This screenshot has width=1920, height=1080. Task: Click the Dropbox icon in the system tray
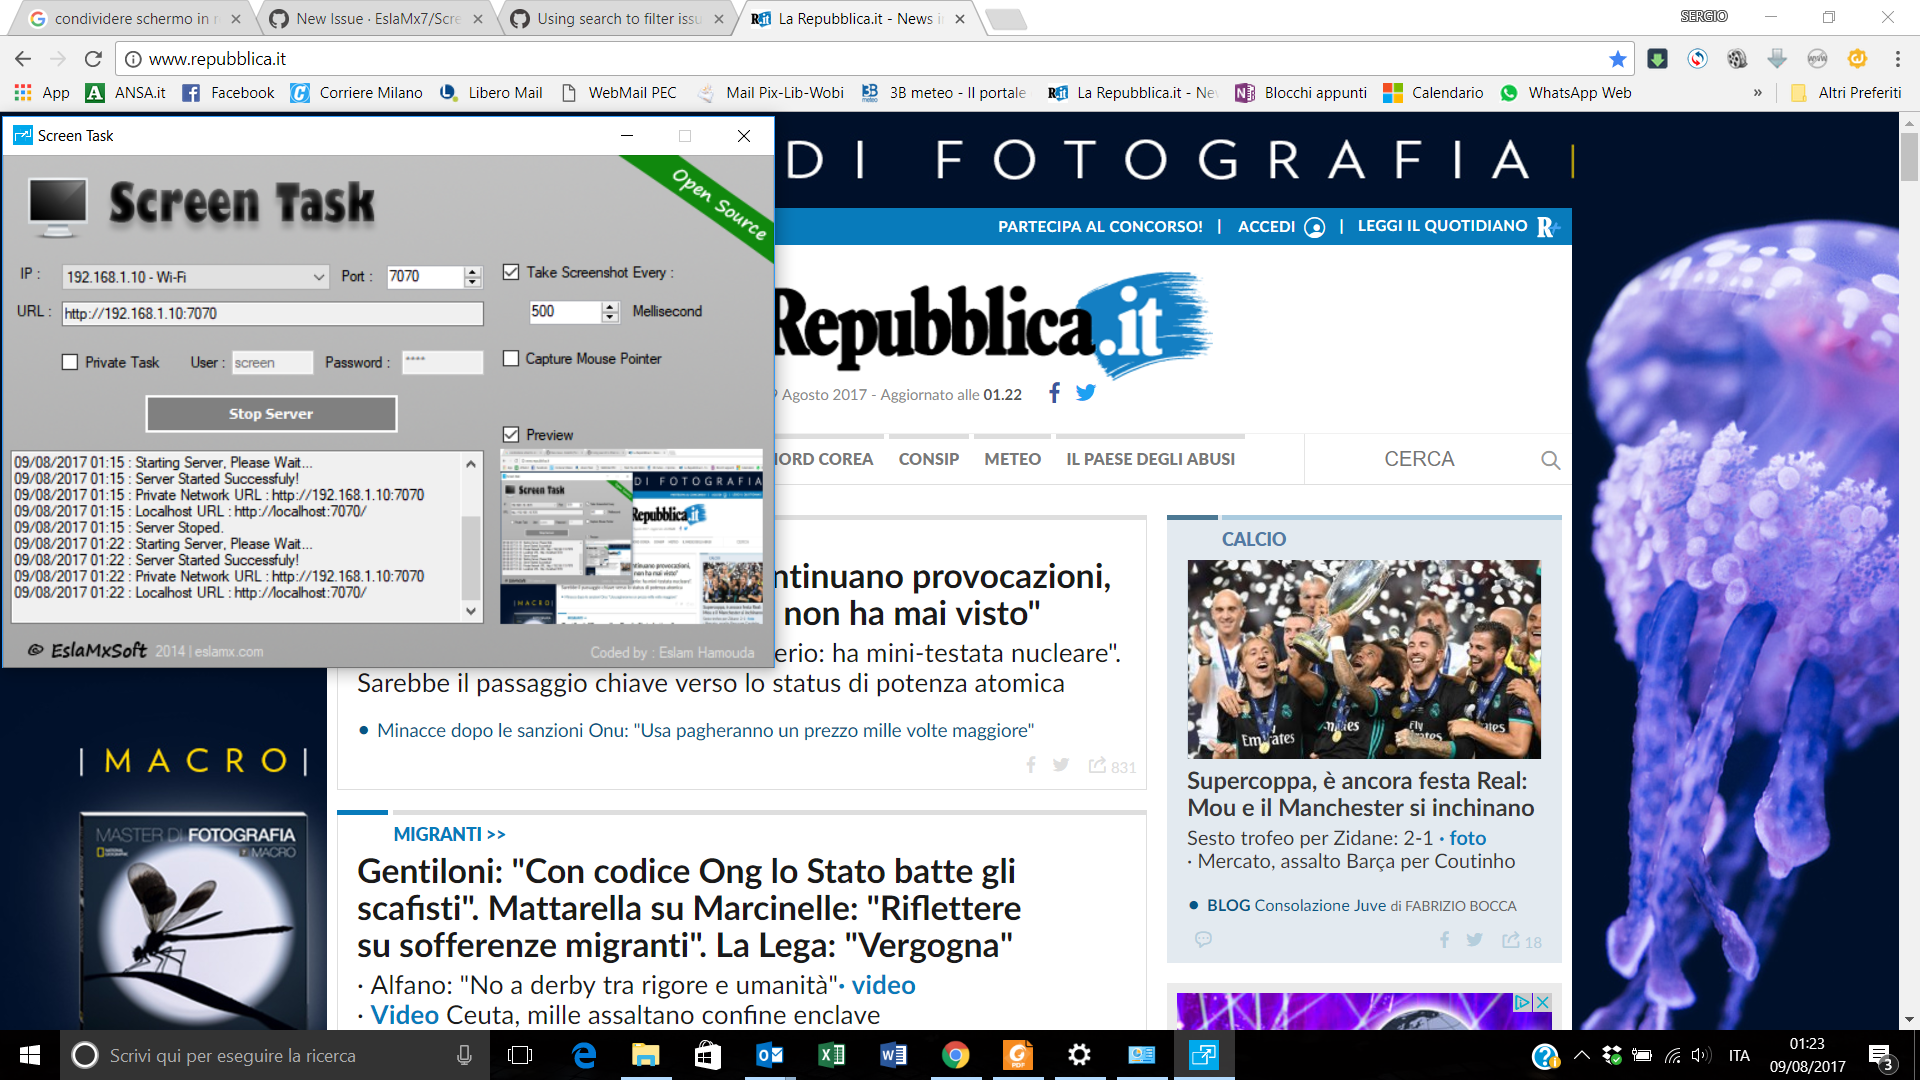(x=1611, y=1055)
